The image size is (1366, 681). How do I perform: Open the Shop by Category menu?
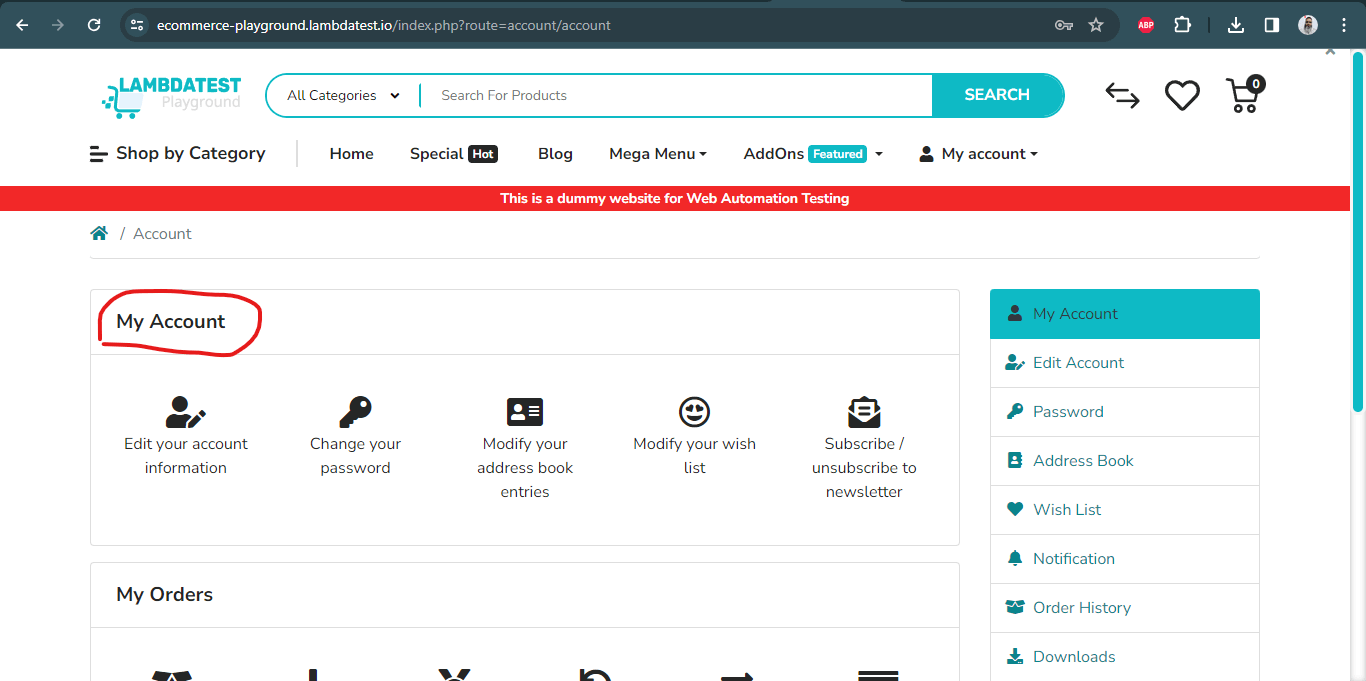pyautogui.click(x=178, y=154)
